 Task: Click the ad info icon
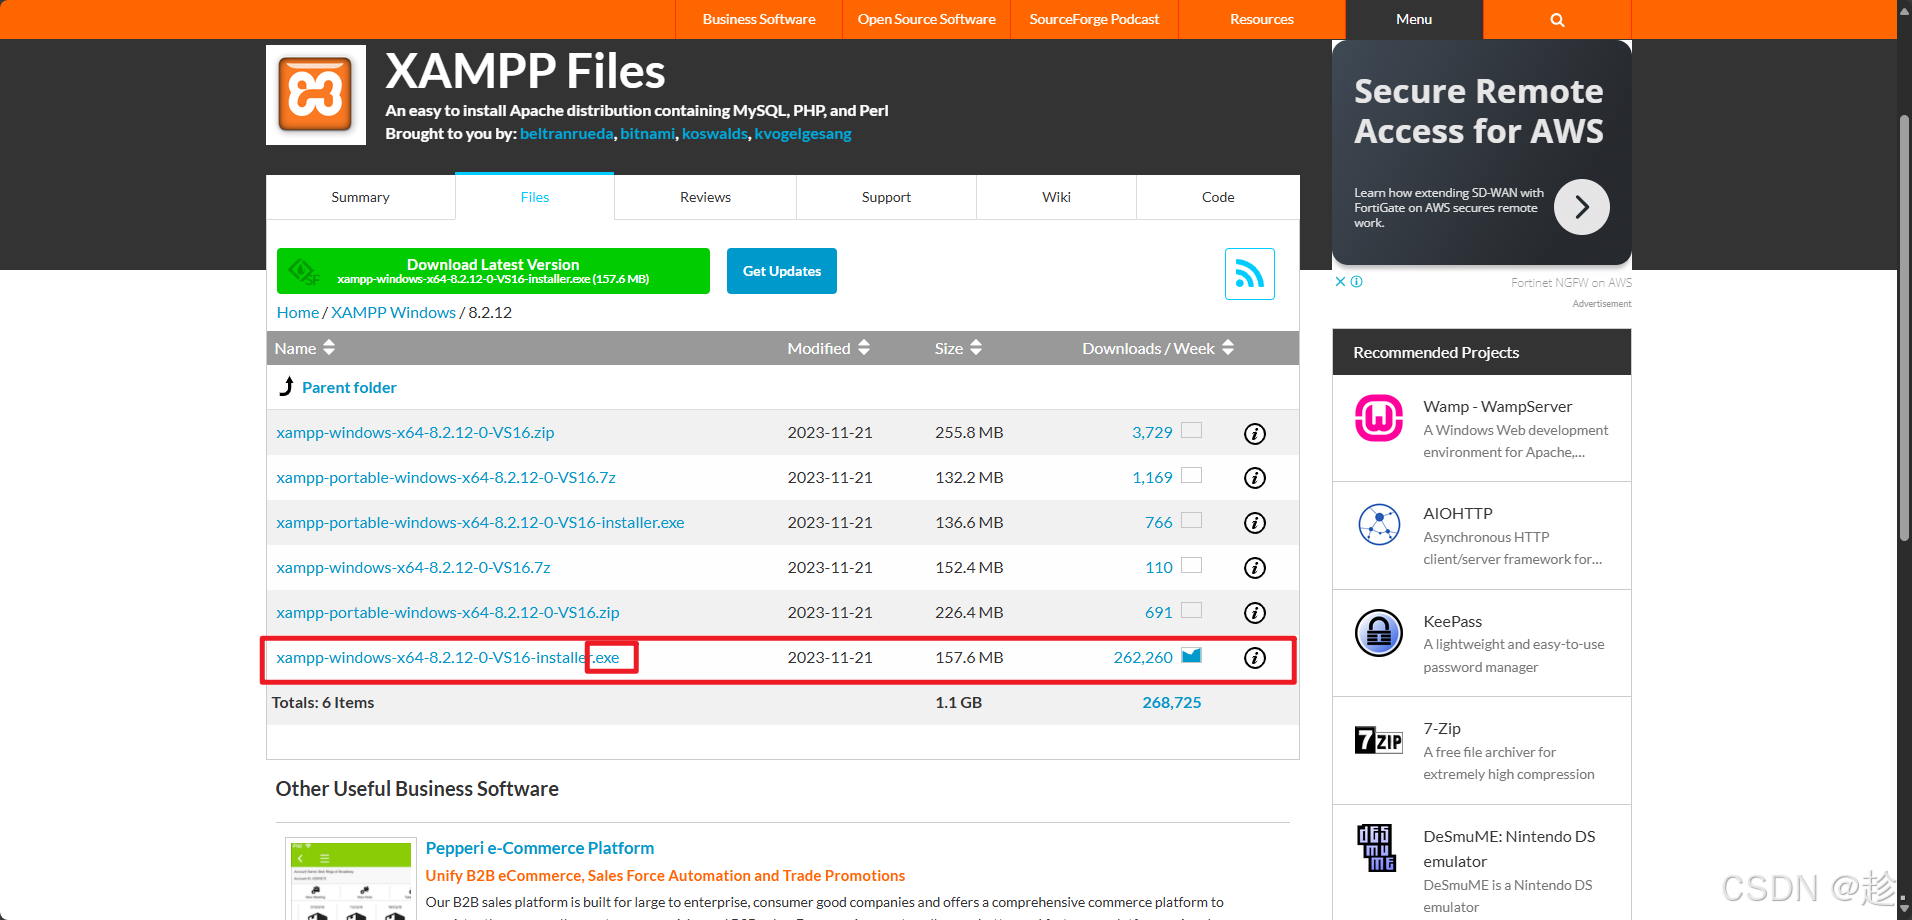point(1357,282)
